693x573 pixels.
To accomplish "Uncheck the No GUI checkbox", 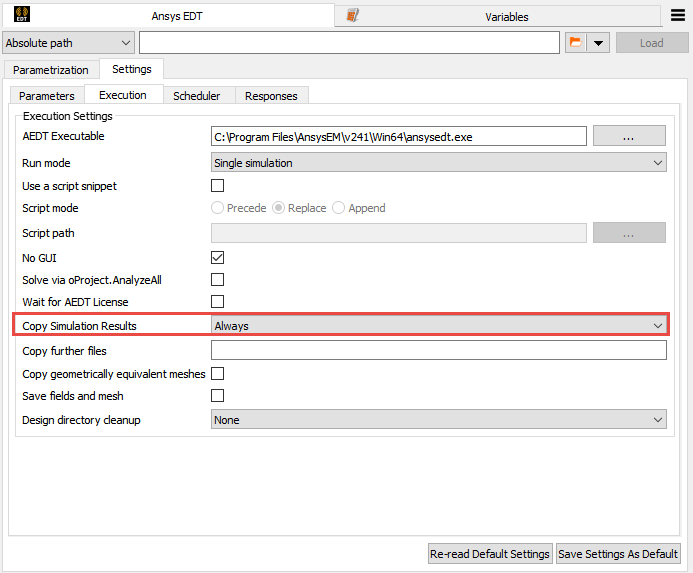I will pos(217,257).
